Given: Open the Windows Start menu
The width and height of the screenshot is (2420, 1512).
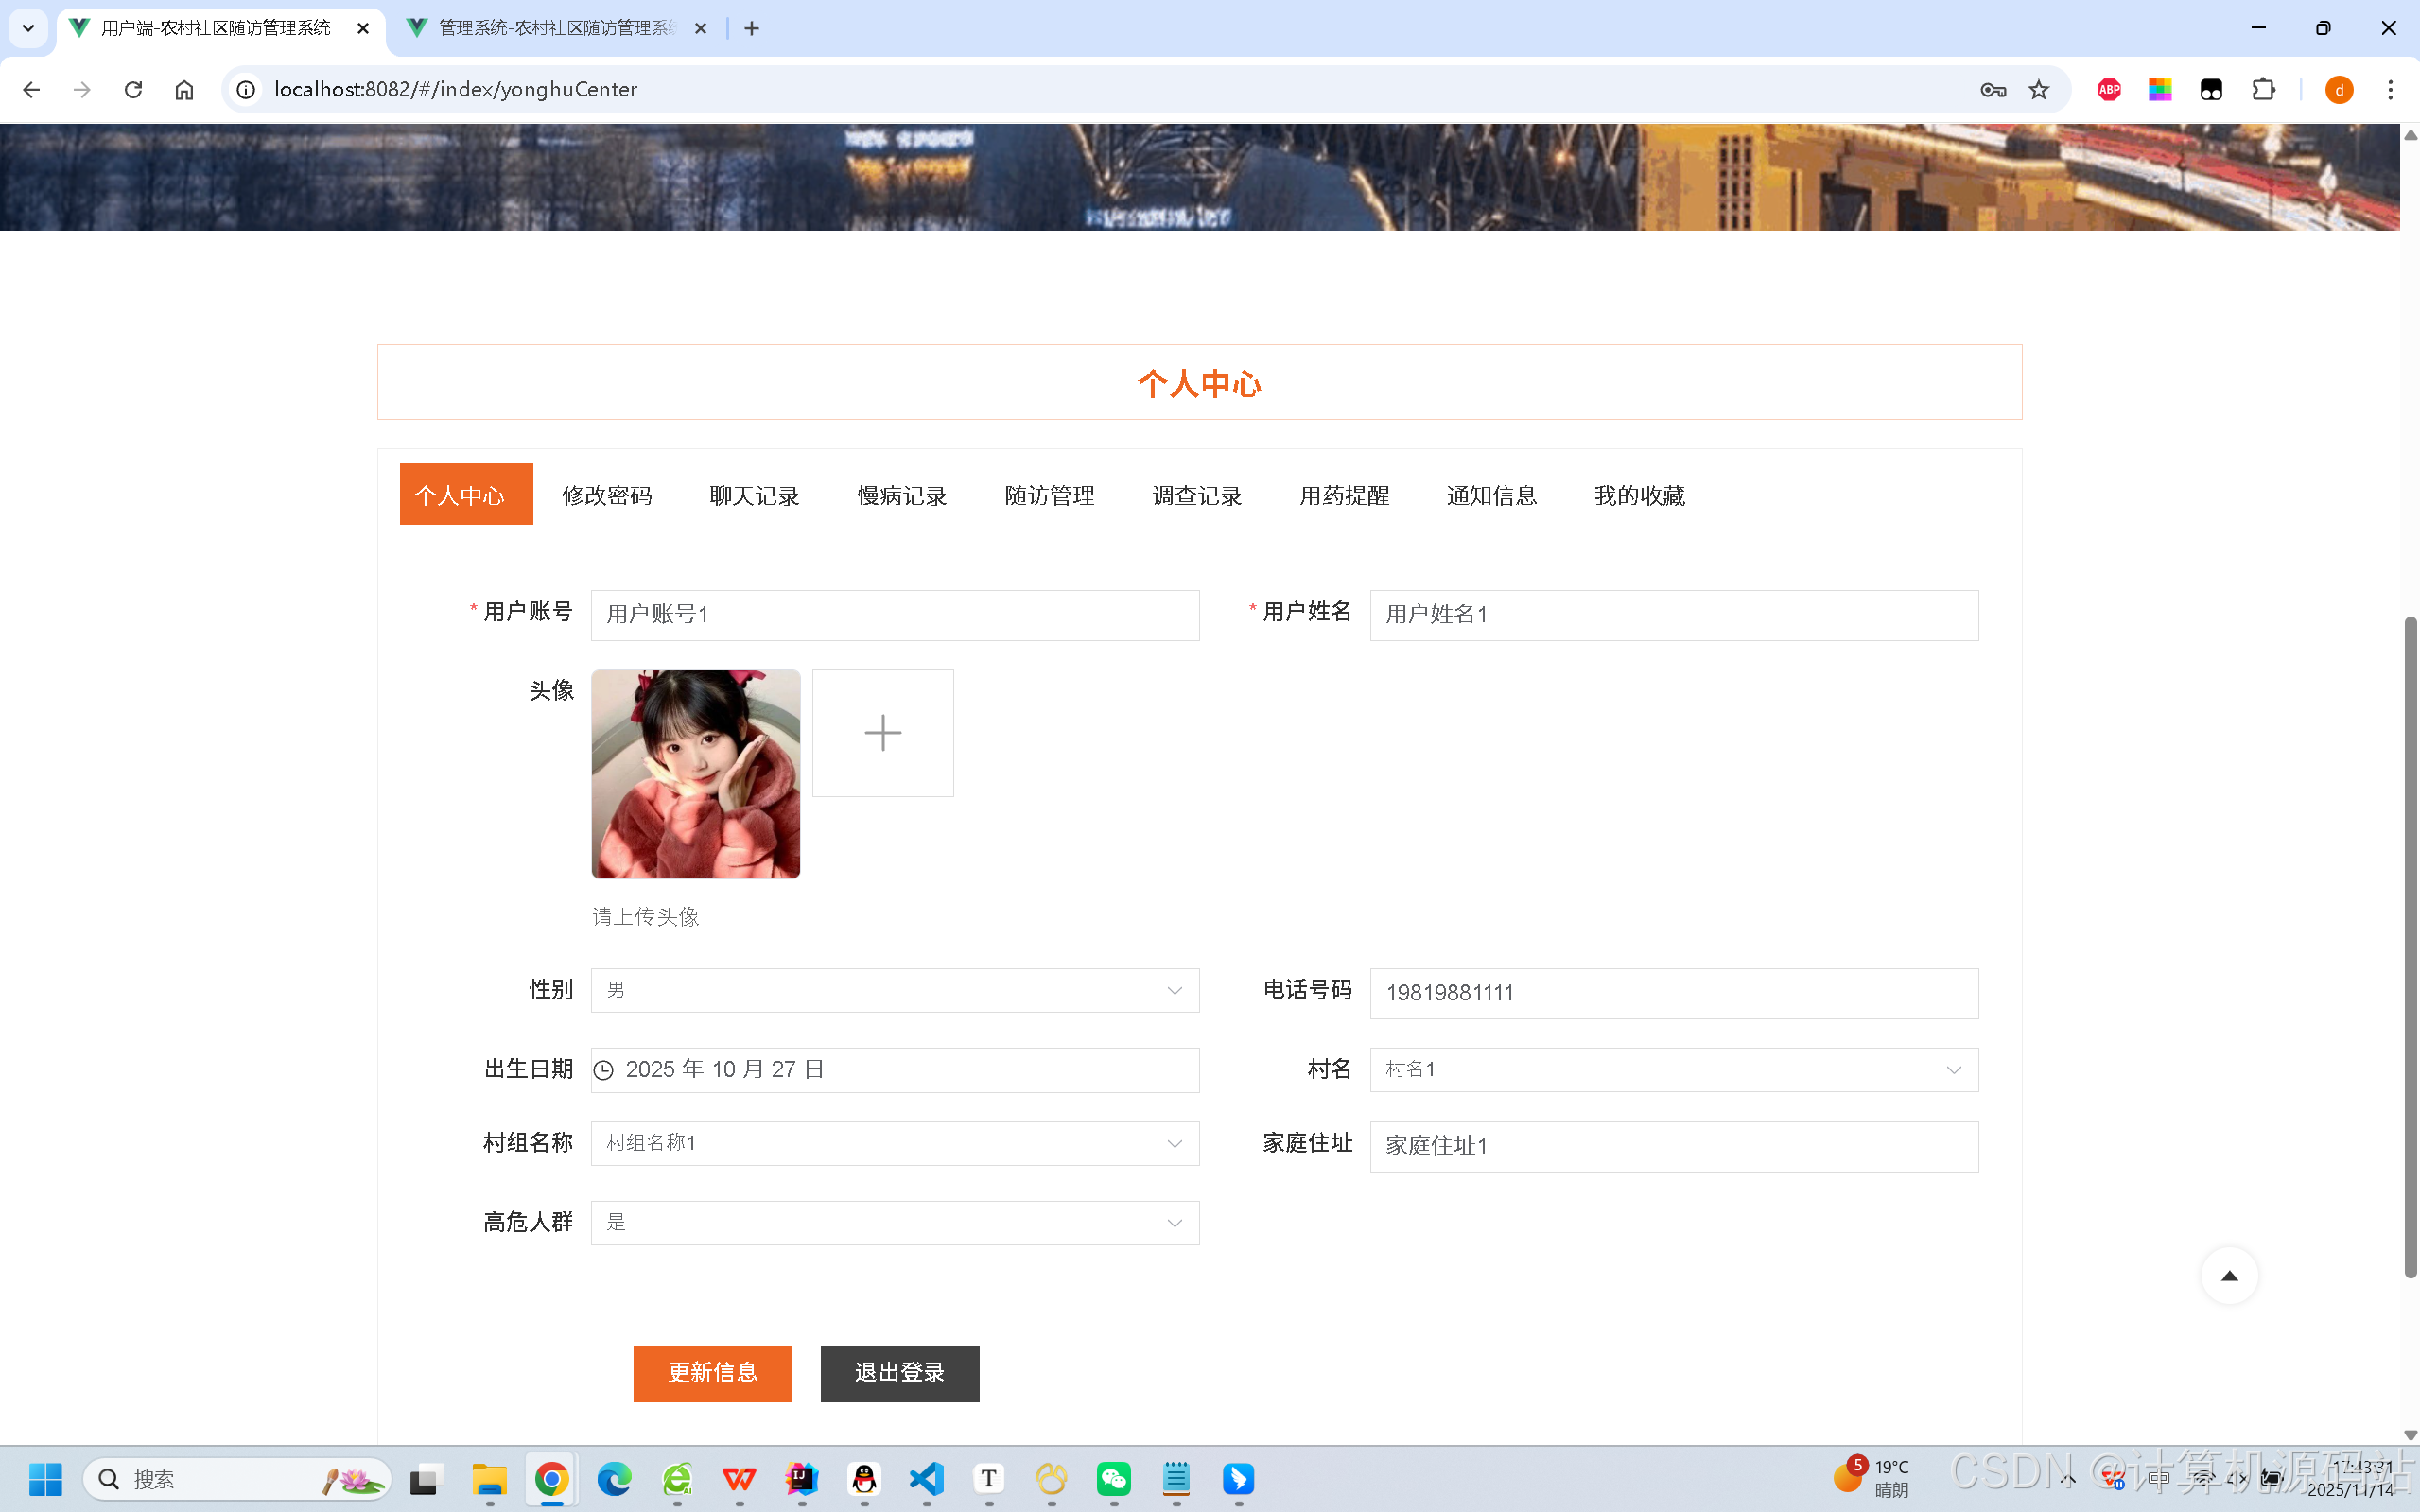Looking at the screenshot, I should (x=45, y=1479).
